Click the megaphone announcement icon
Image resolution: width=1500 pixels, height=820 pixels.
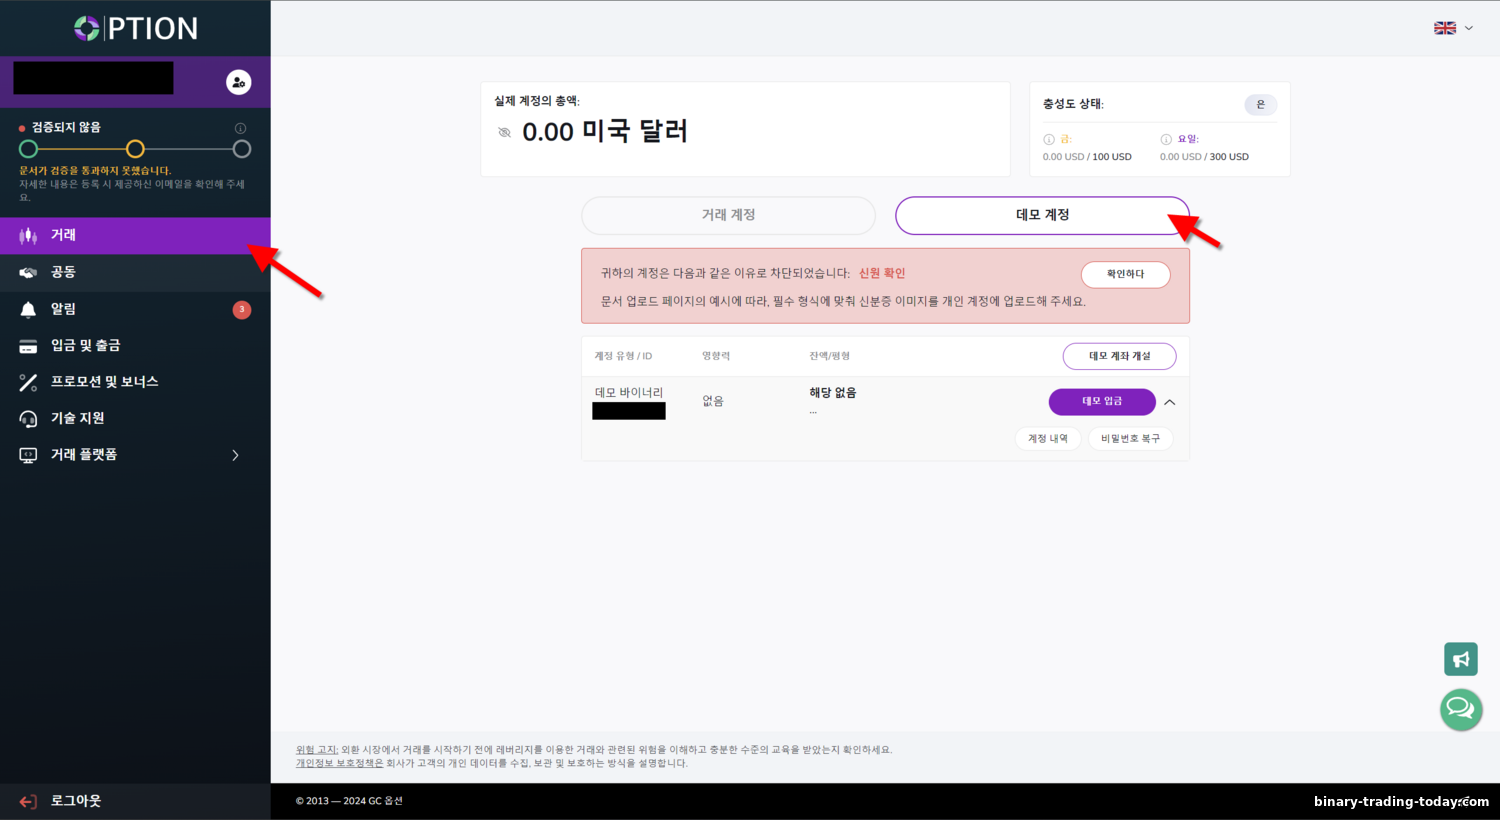point(1461,659)
